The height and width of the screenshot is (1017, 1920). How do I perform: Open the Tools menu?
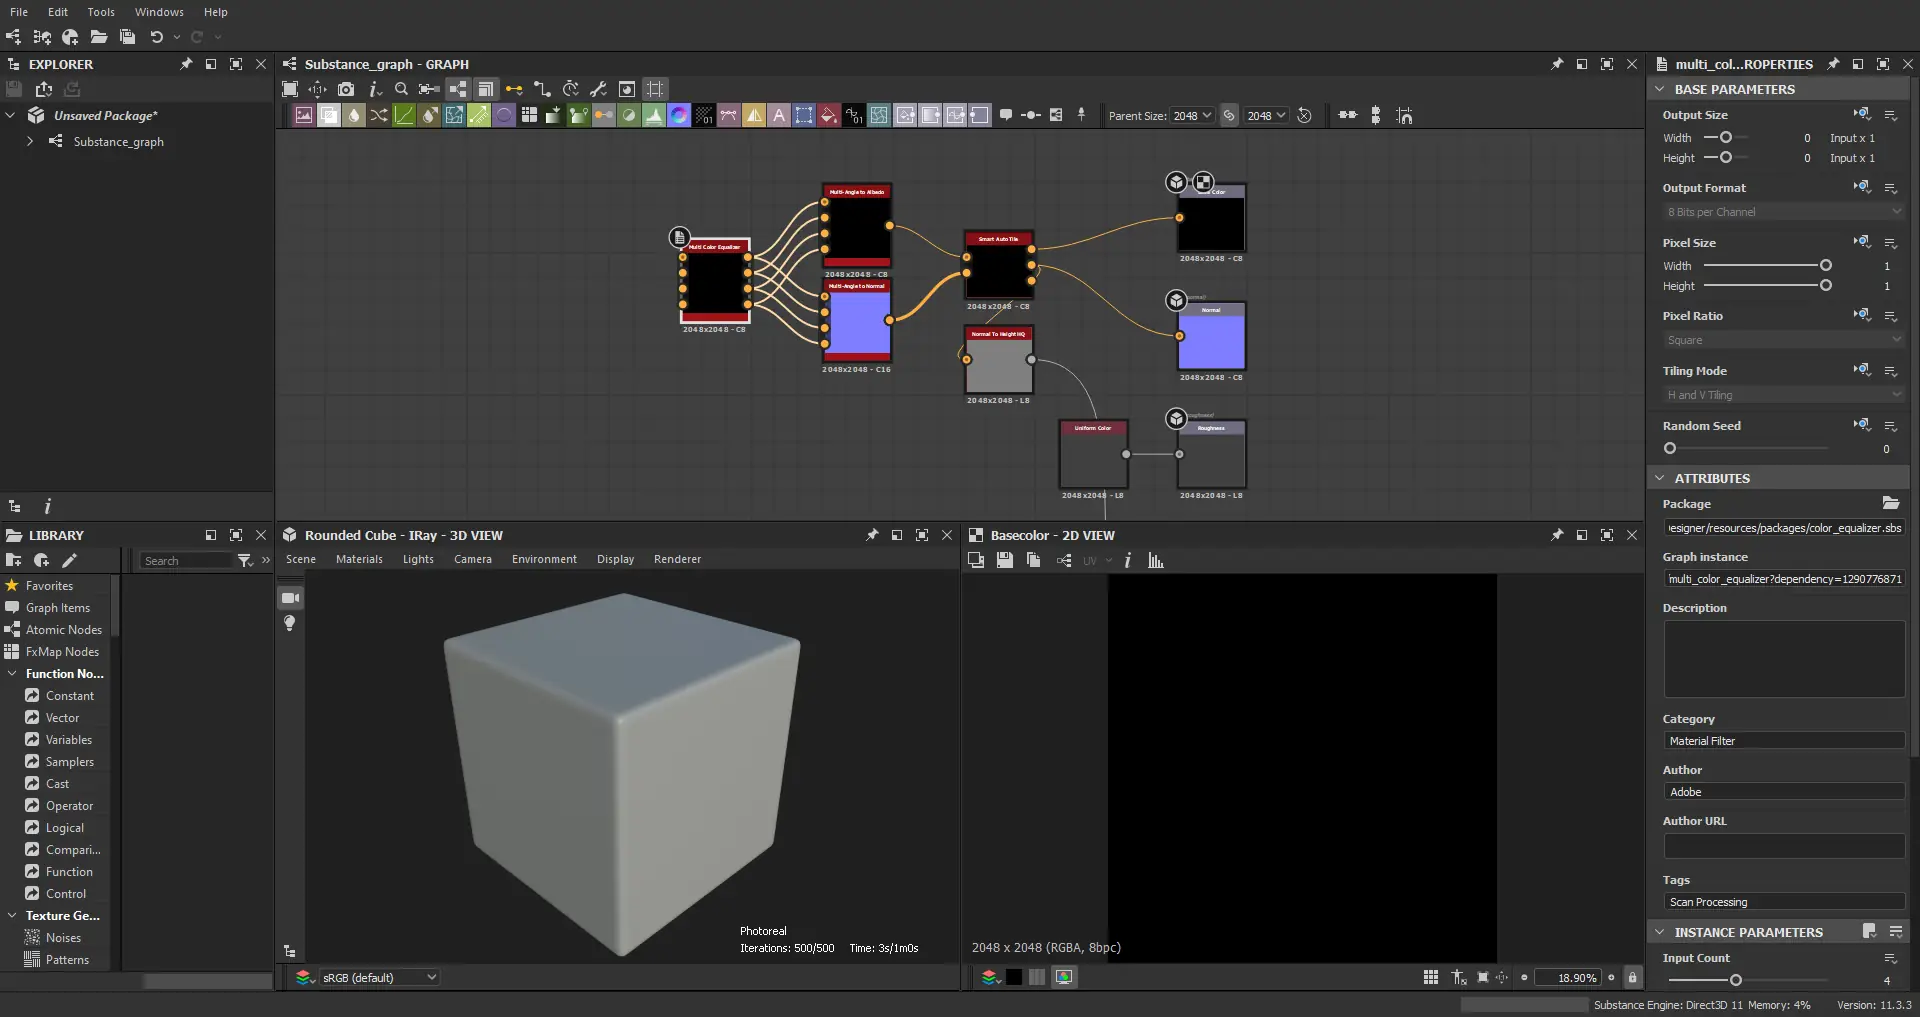[101, 12]
